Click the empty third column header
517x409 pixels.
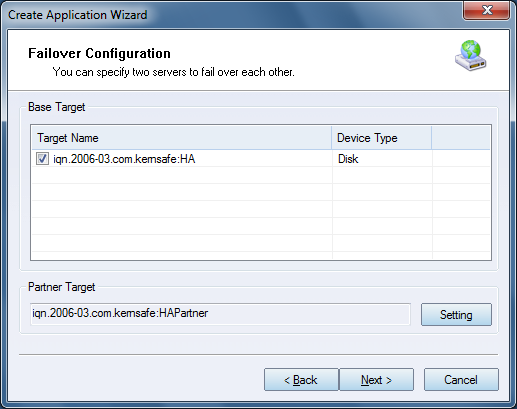click(461, 138)
